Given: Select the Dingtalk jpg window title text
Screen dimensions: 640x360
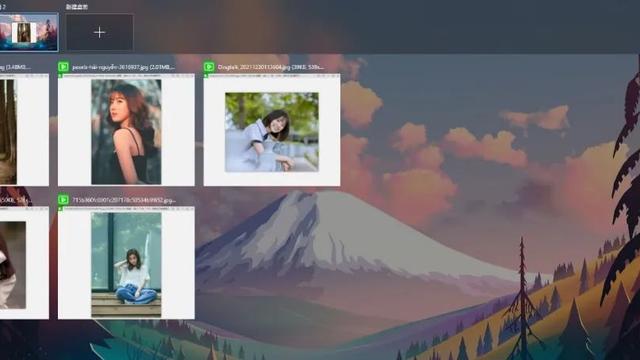Looking at the screenshot, I should pos(271,67).
